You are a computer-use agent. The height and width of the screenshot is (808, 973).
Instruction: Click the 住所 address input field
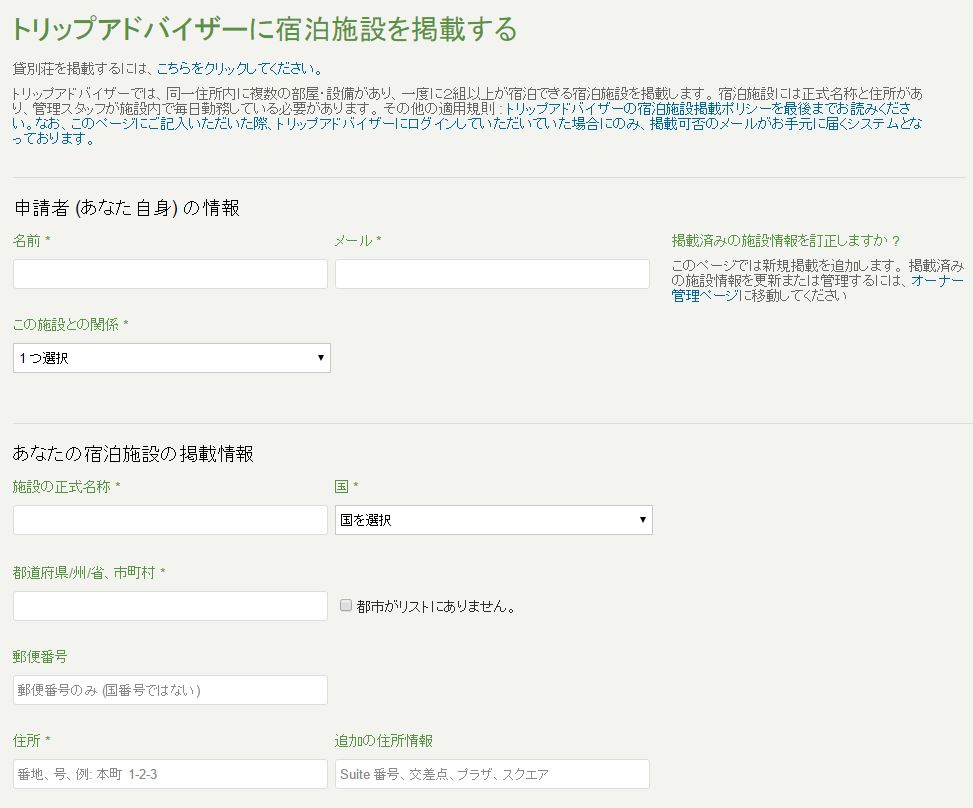click(x=170, y=774)
